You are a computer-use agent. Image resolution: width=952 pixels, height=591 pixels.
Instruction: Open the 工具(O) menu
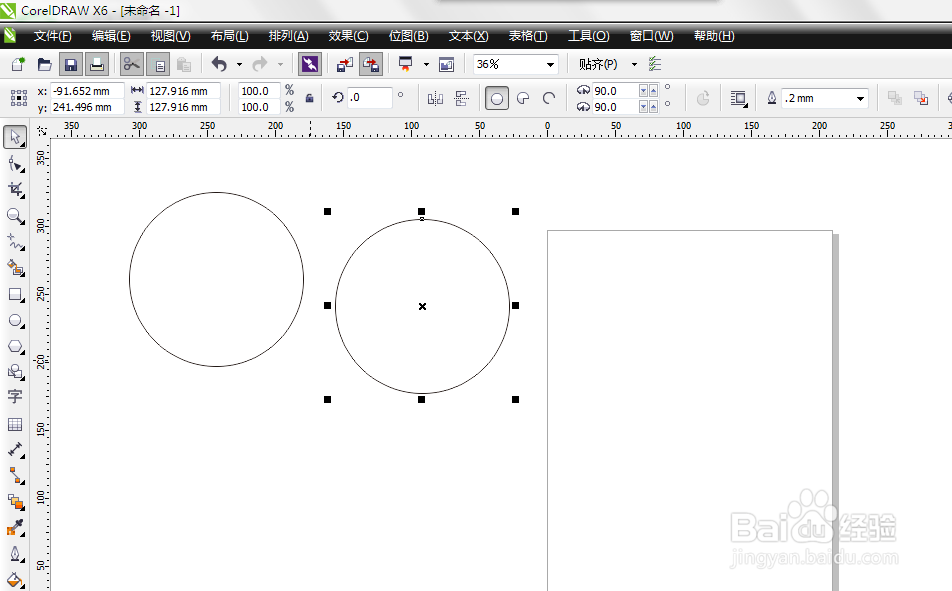[x=588, y=36]
